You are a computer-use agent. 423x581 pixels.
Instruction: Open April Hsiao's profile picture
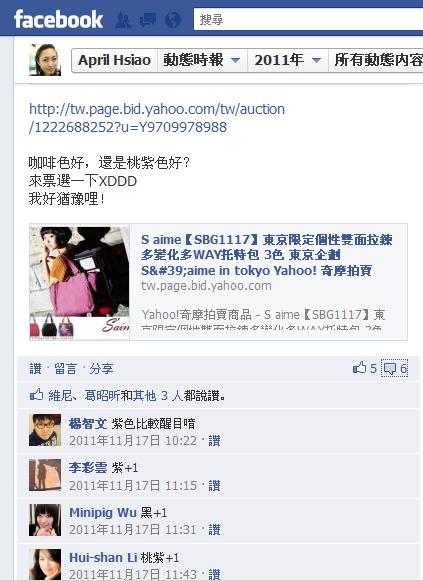[x=45, y=60]
